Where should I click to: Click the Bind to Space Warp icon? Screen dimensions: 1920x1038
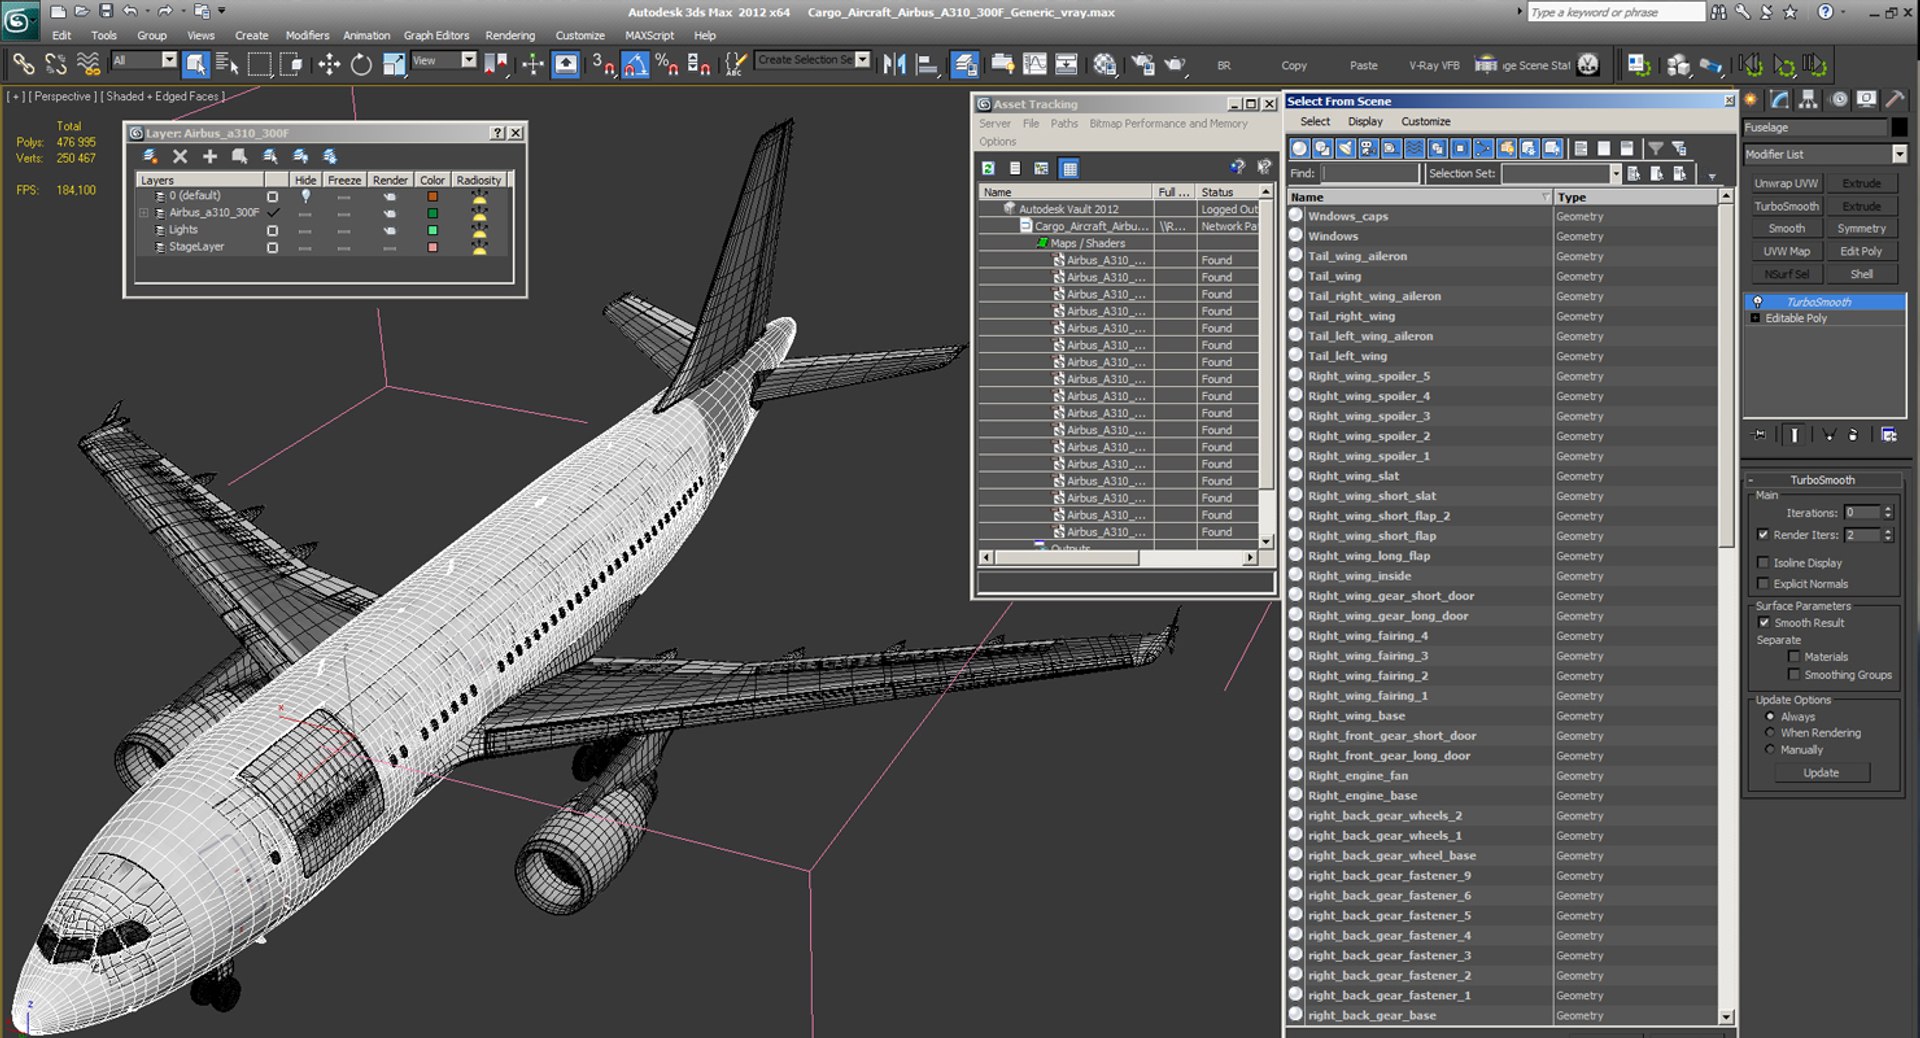click(88, 65)
